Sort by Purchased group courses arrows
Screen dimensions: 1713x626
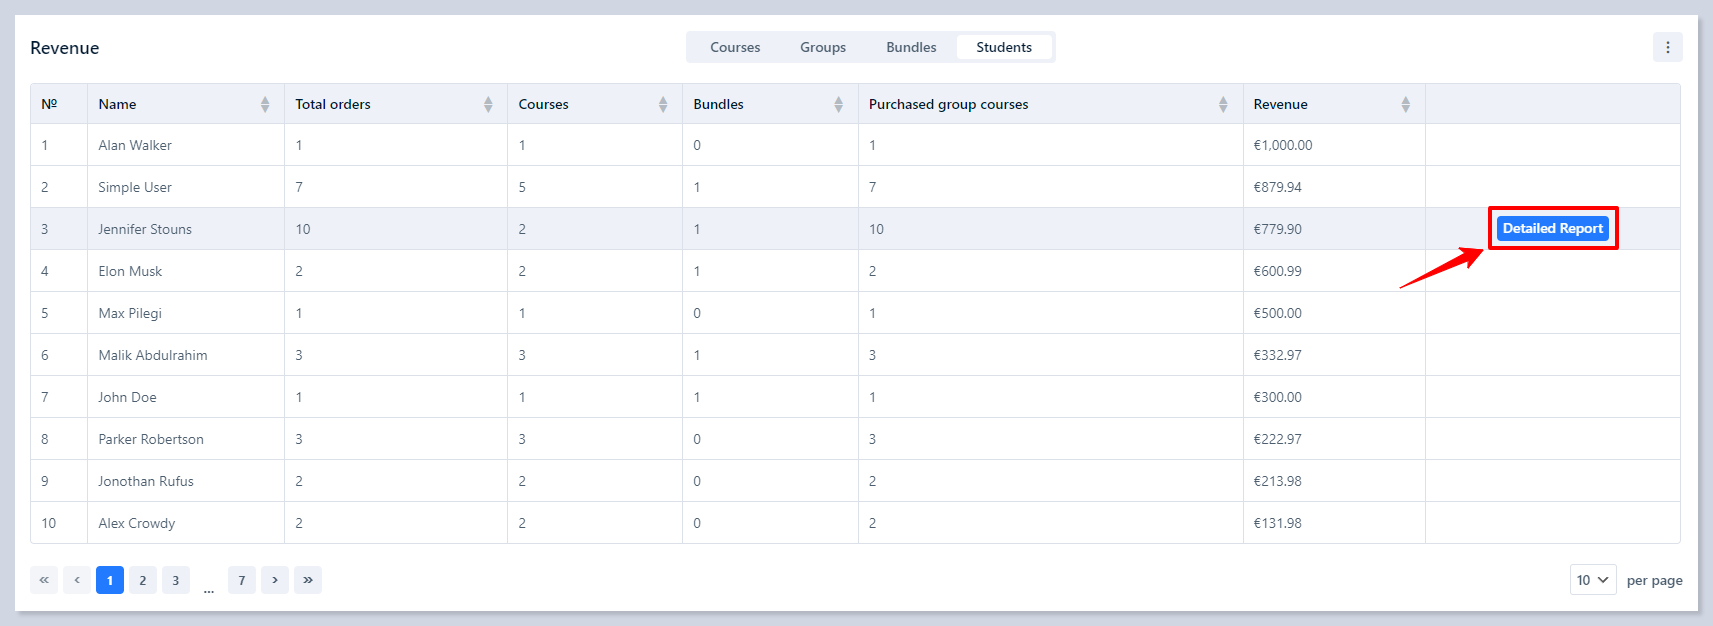(1223, 104)
